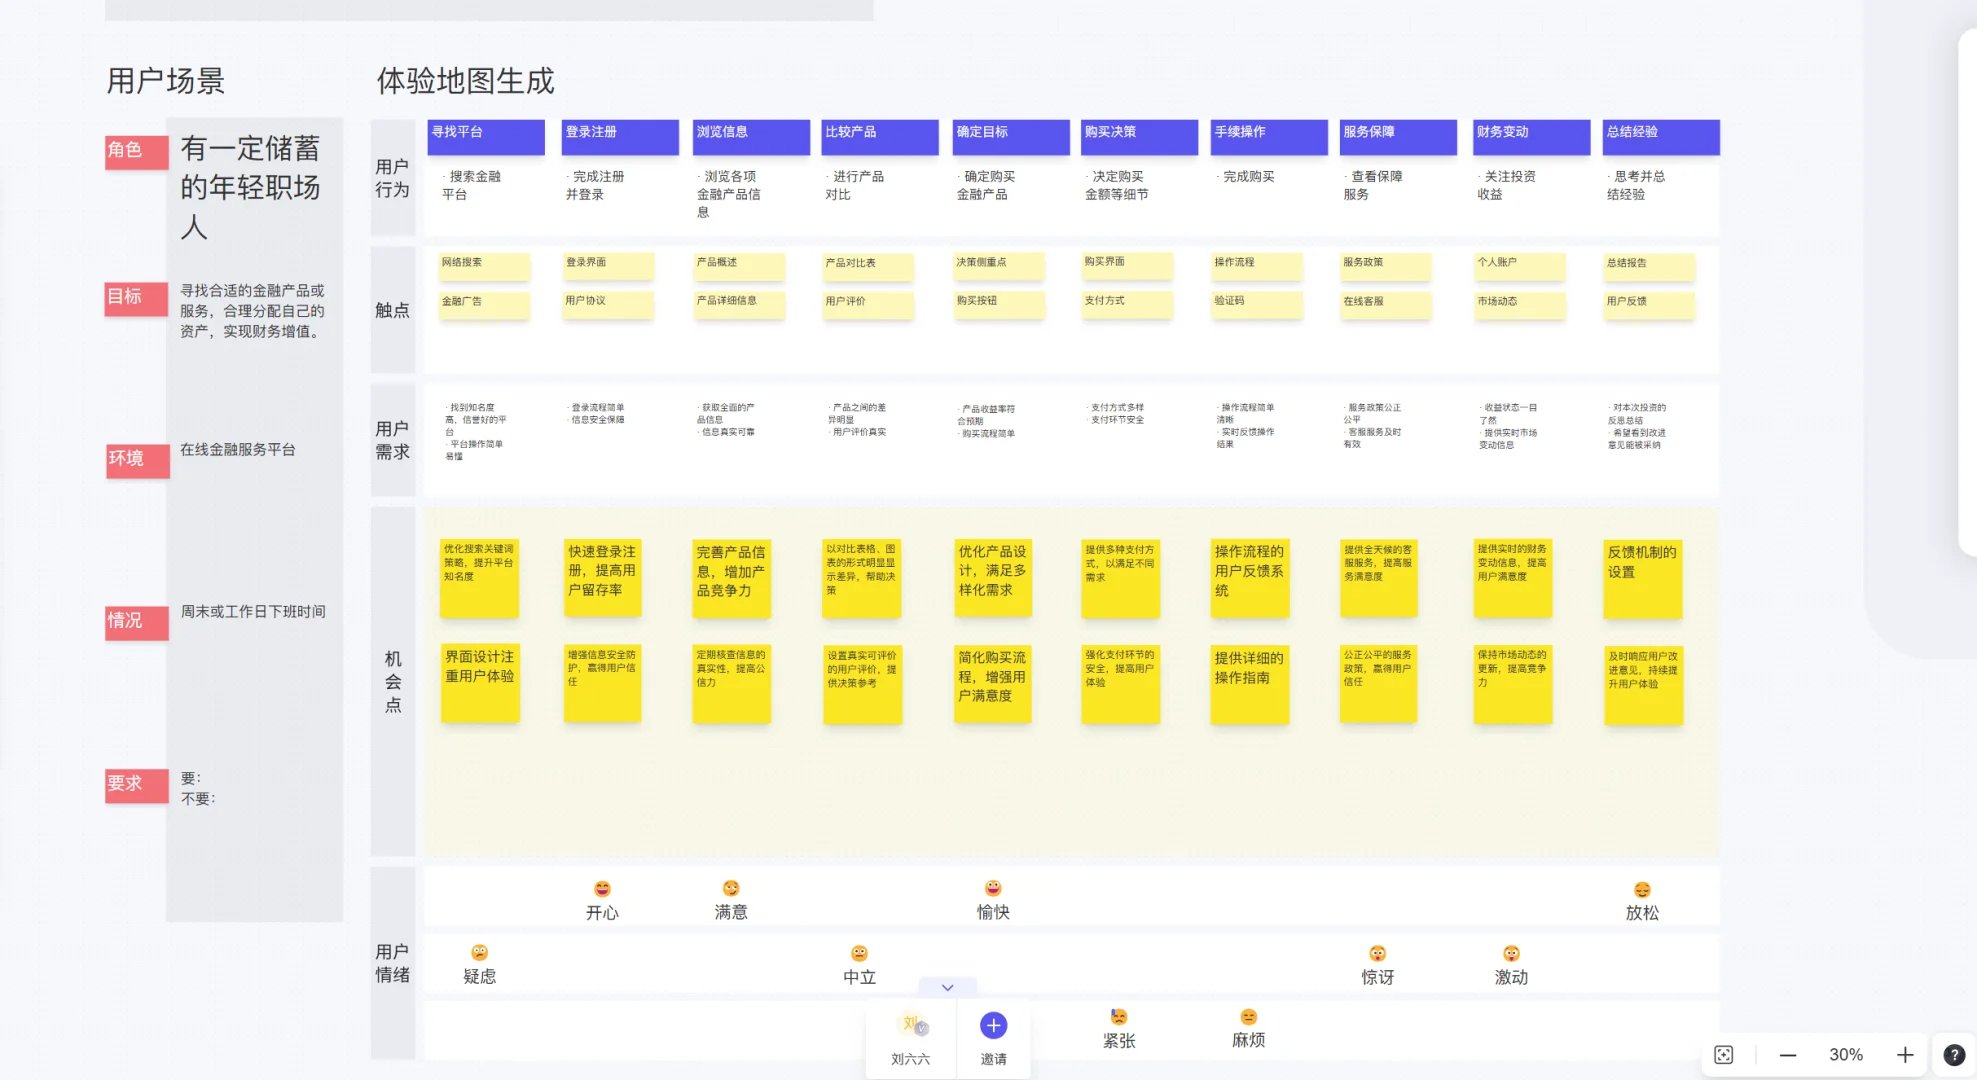Screen dimensions: 1977x1080
Task: Click the red 环境 label tag
Action: click(x=137, y=459)
